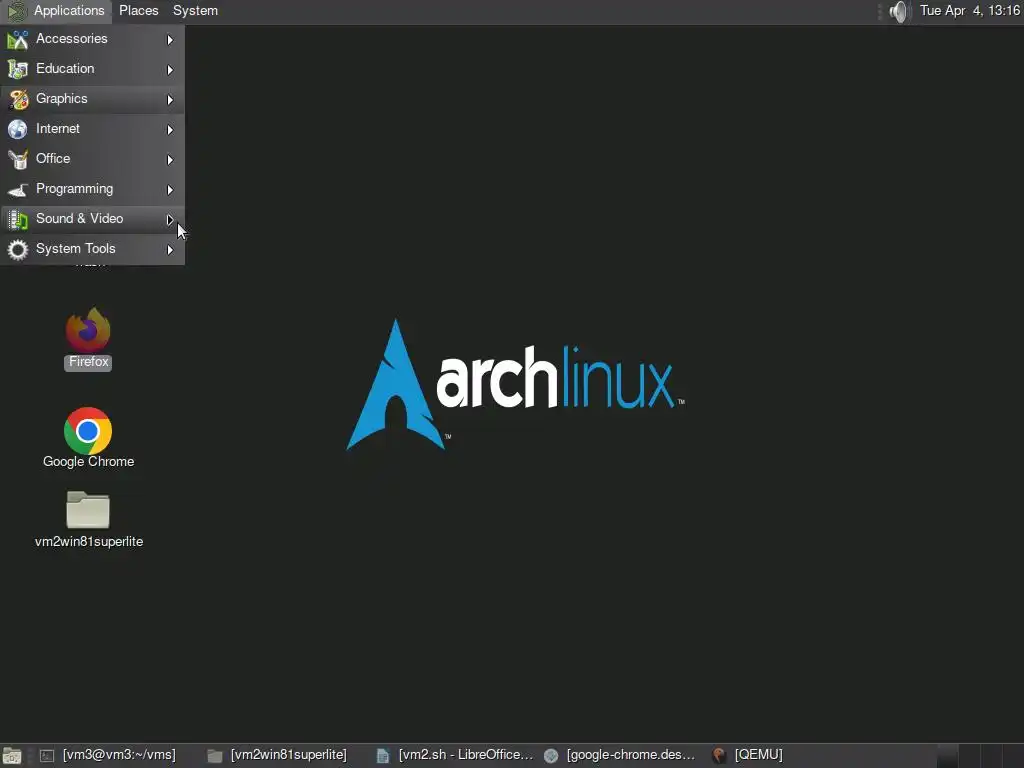
Task: Open the Sound & Video menu category
Action: point(92,219)
